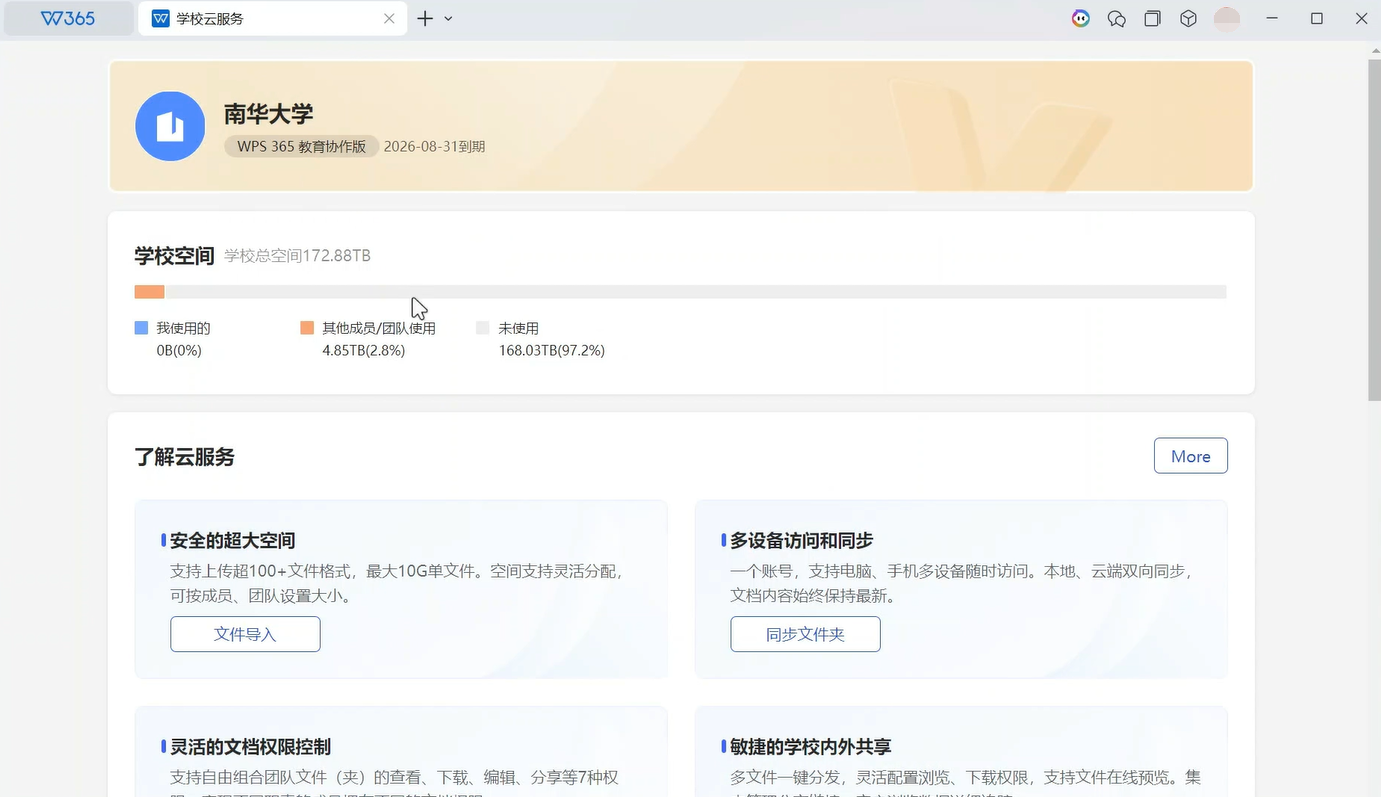Viewport: 1381px width, 797px height.
Task: Click the multi-window stack icon
Action: tap(1153, 18)
